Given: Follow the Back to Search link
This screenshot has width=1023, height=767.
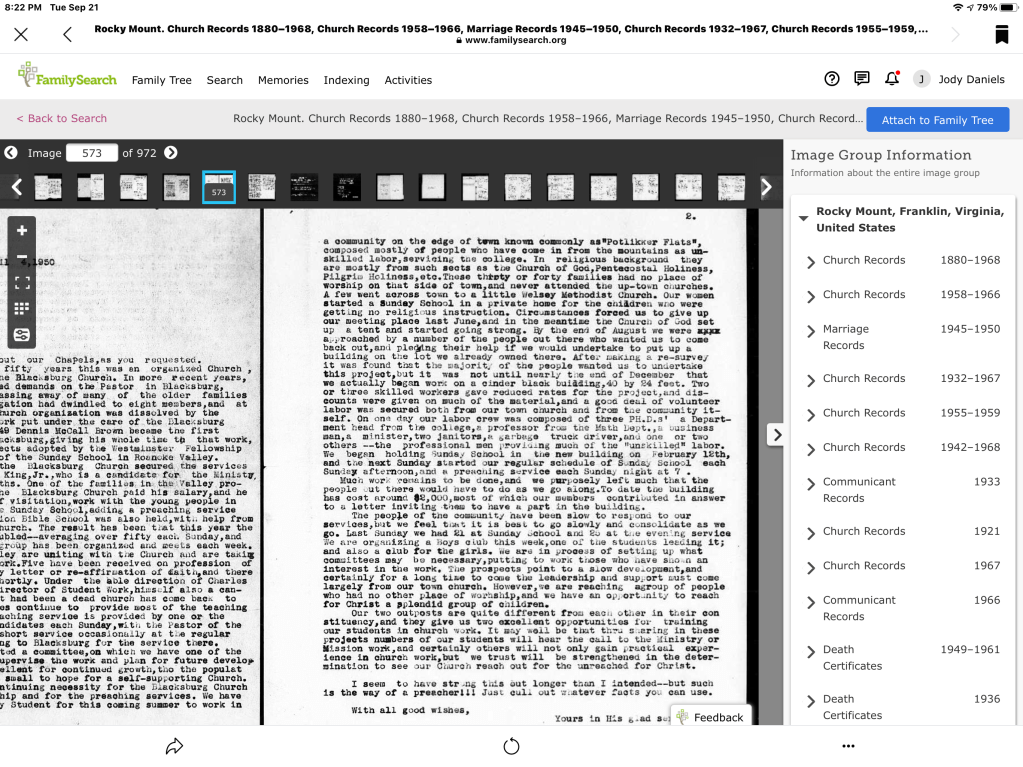Looking at the screenshot, I should tap(62, 118).
